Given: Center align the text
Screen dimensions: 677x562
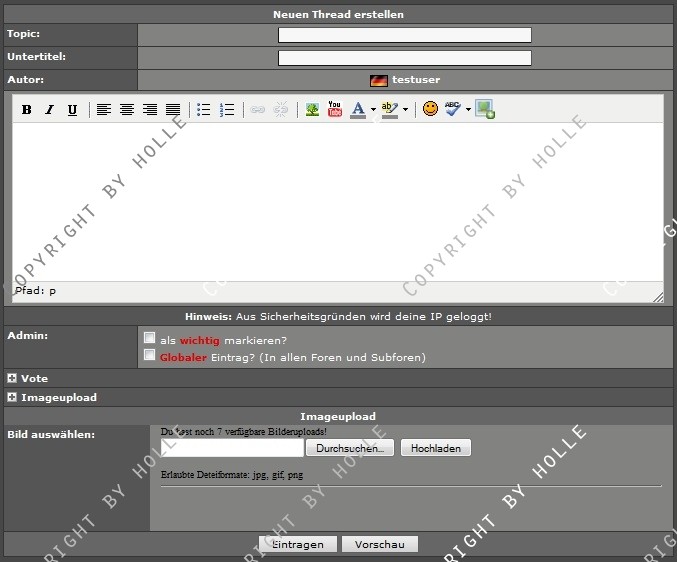Looking at the screenshot, I should 127,110.
